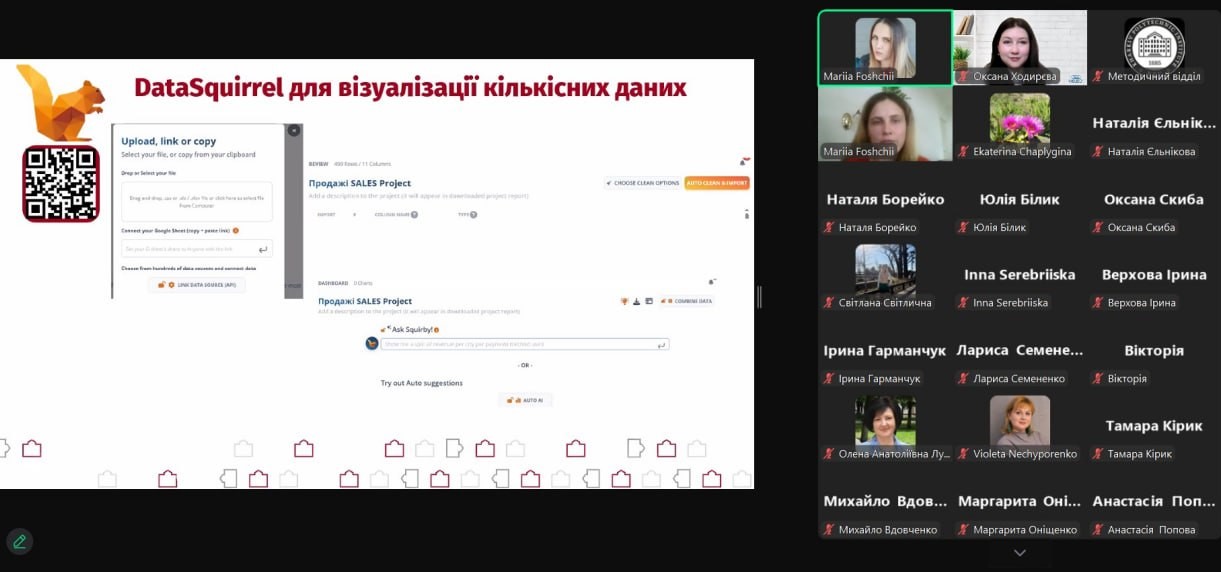
Task: Click the large Вікторія name tile
Action: [1154, 350]
